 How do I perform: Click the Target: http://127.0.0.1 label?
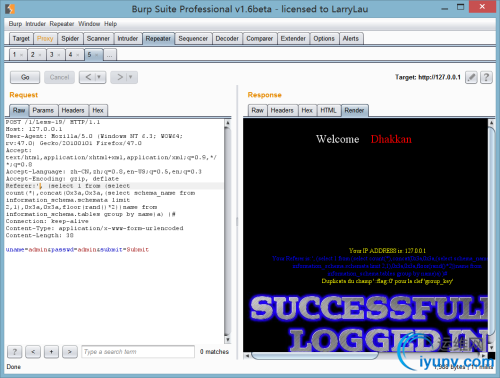click(x=428, y=77)
